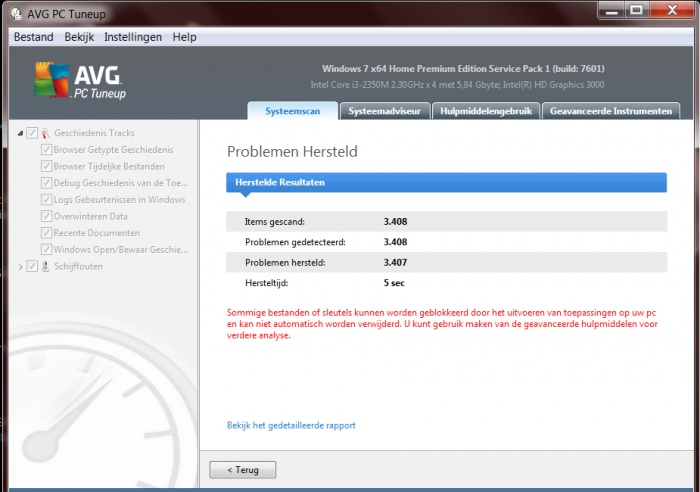700x492 pixels.
Task: Click the AVG PC Tuneup logo
Action: (x=80, y=81)
